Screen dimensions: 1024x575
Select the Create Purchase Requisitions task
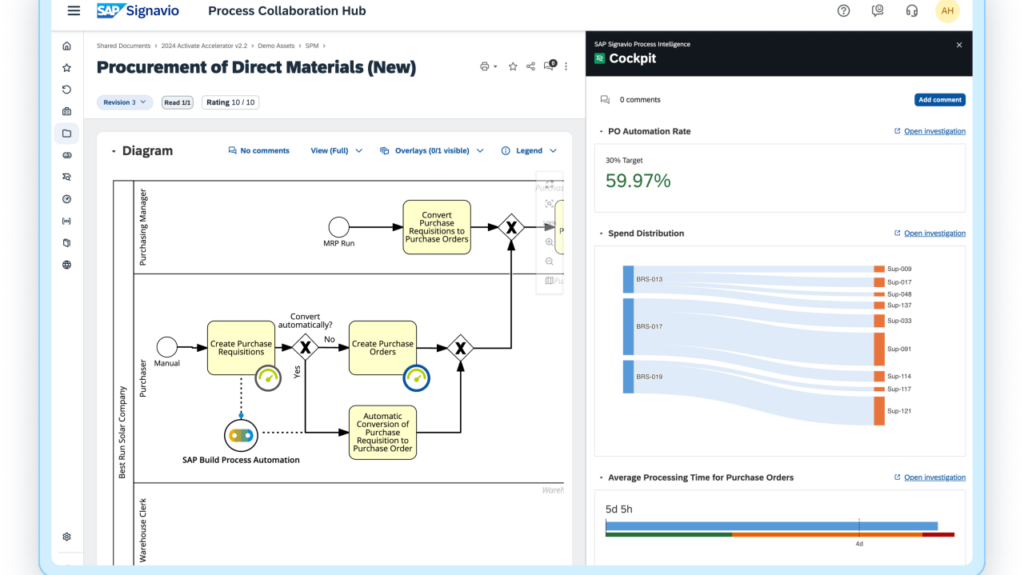(241, 348)
